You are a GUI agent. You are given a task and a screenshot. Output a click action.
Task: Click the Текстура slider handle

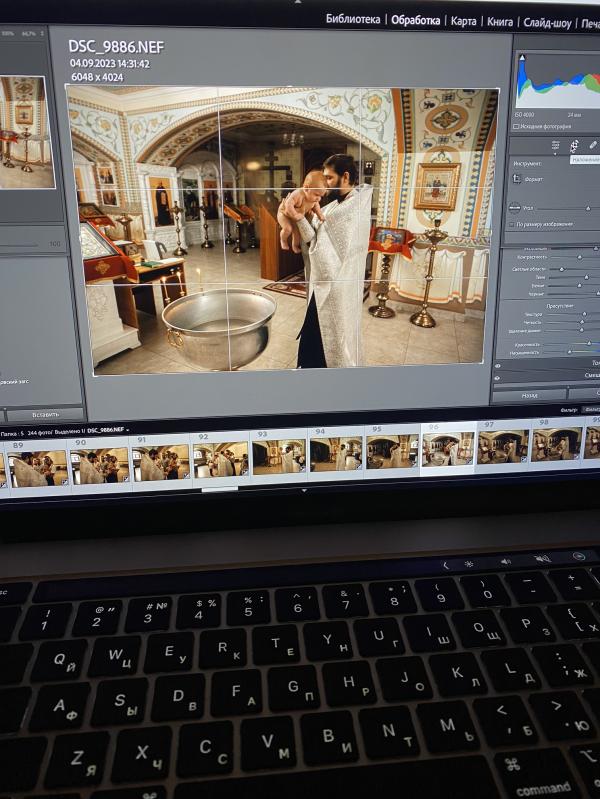584,314
